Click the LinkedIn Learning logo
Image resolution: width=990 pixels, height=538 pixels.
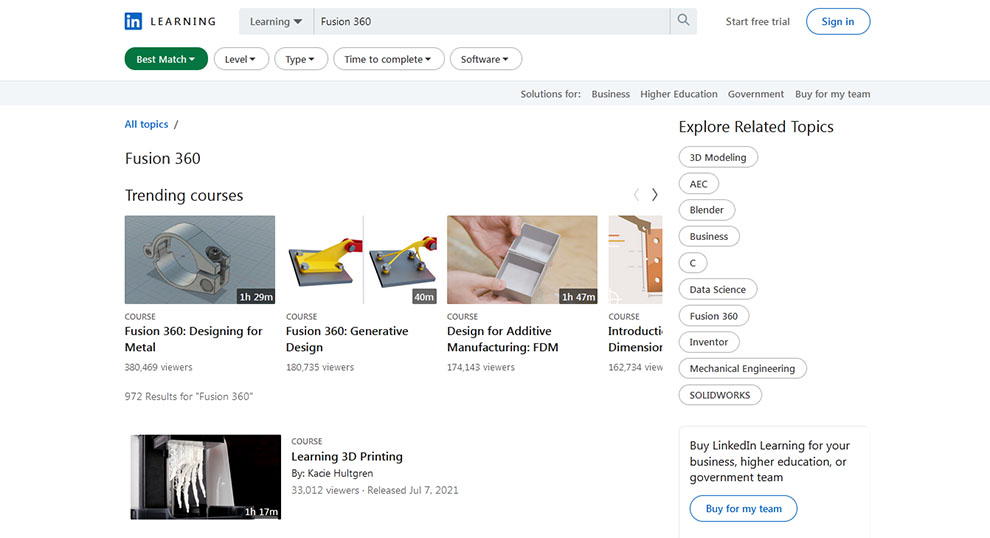coord(169,21)
